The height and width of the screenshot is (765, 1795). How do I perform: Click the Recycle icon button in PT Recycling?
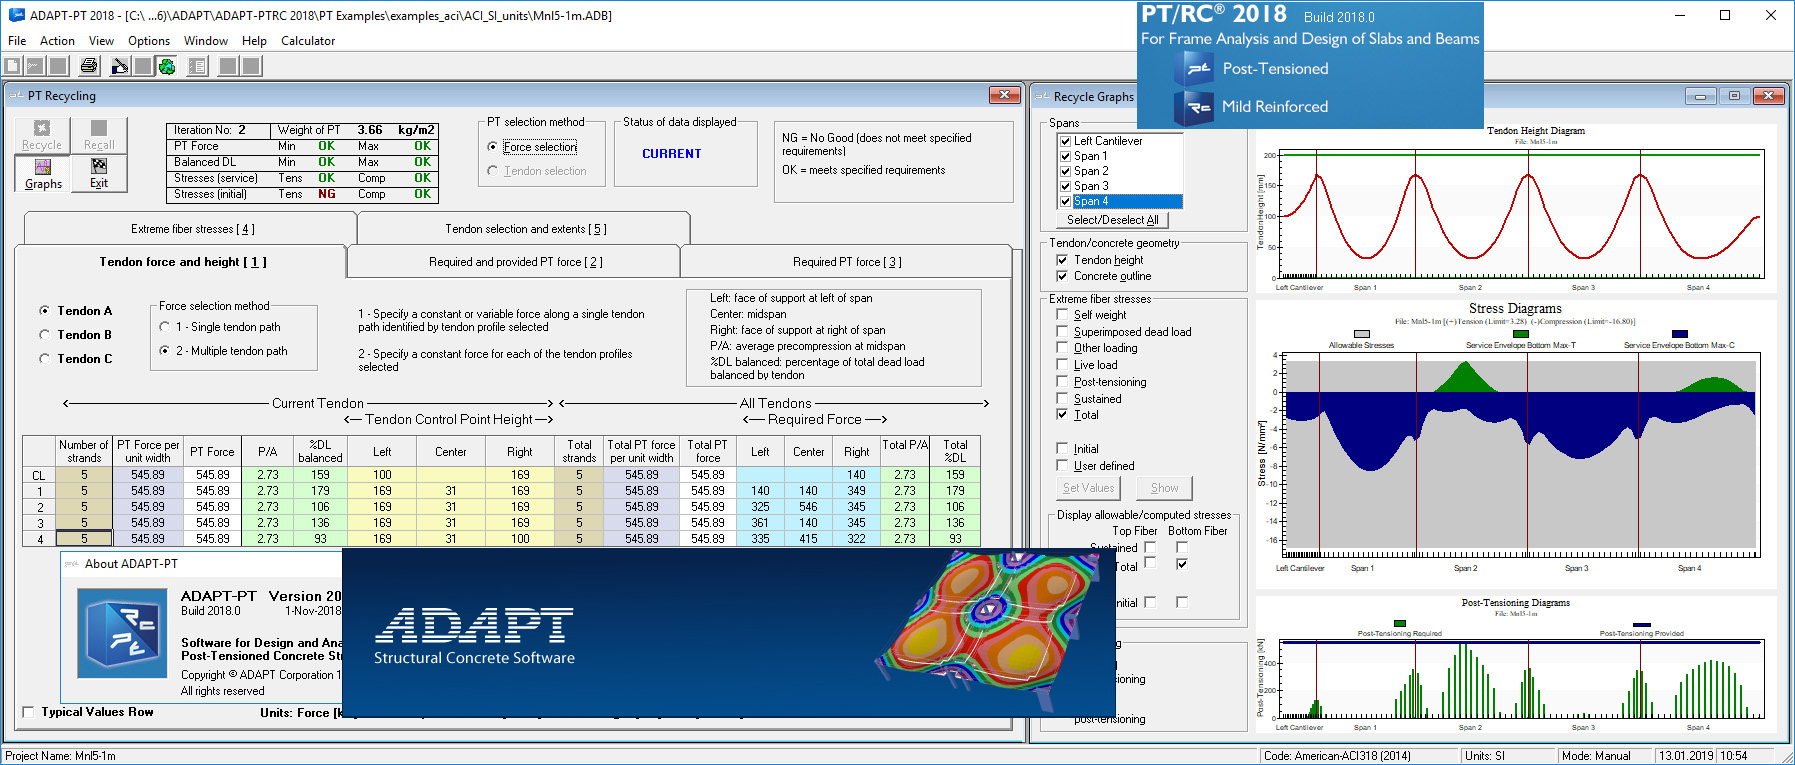[x=42, y=135]
